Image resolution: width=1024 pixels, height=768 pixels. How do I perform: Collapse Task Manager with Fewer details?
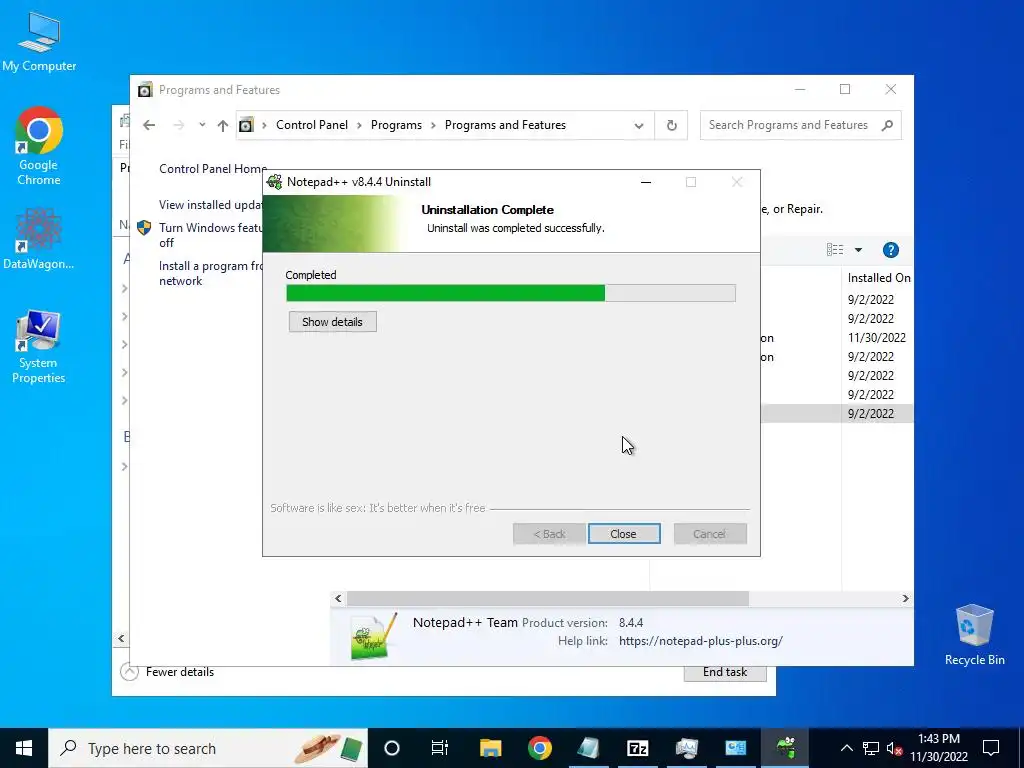(x=167, y=672)
